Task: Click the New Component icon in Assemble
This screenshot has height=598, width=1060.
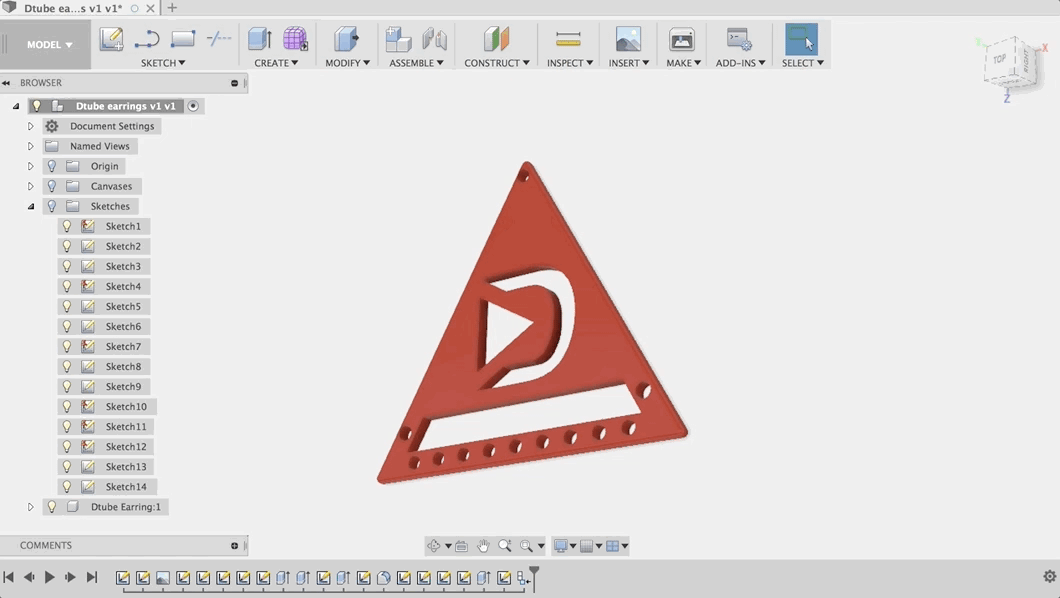Action: point(398,39)
